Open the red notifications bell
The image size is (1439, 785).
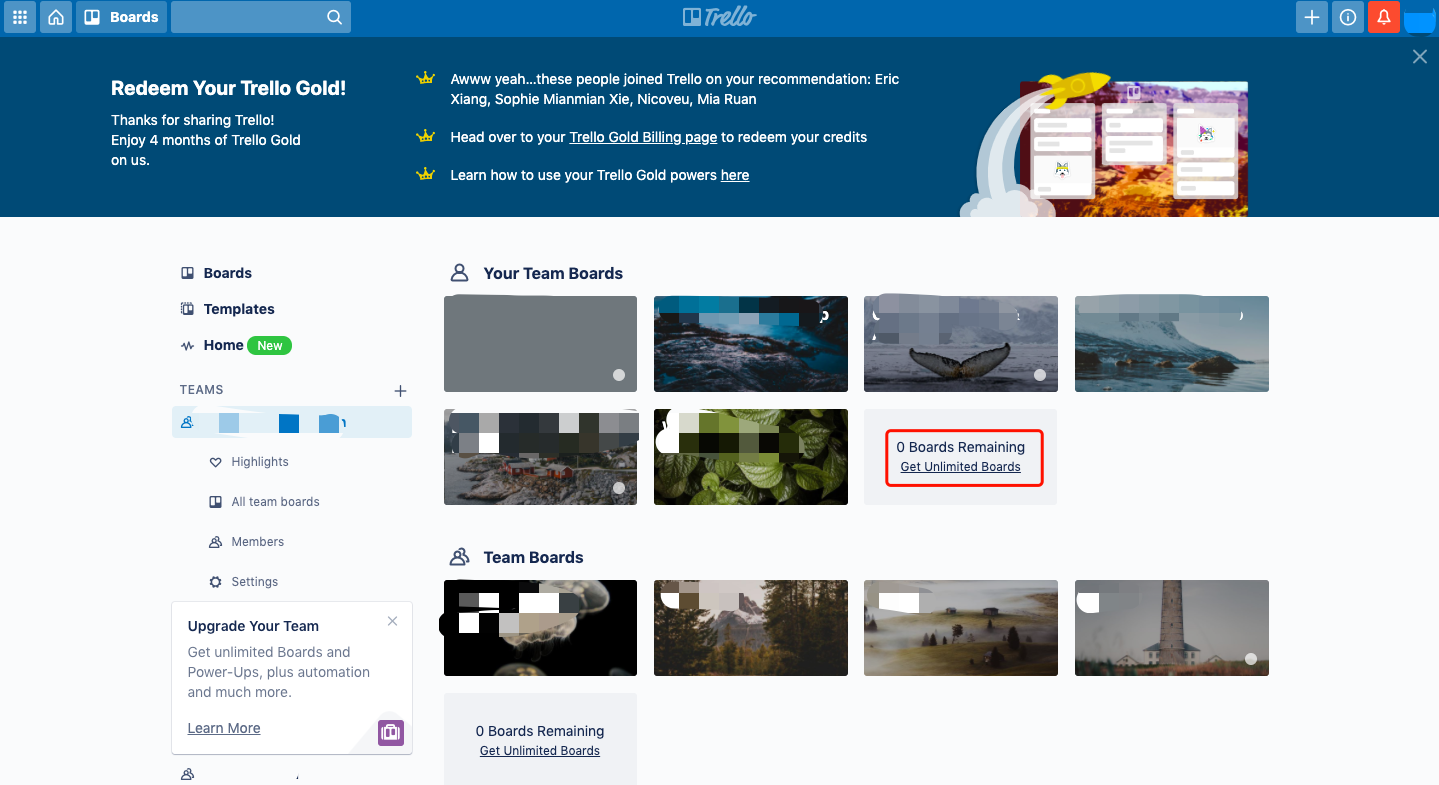tap(1384, 17)
